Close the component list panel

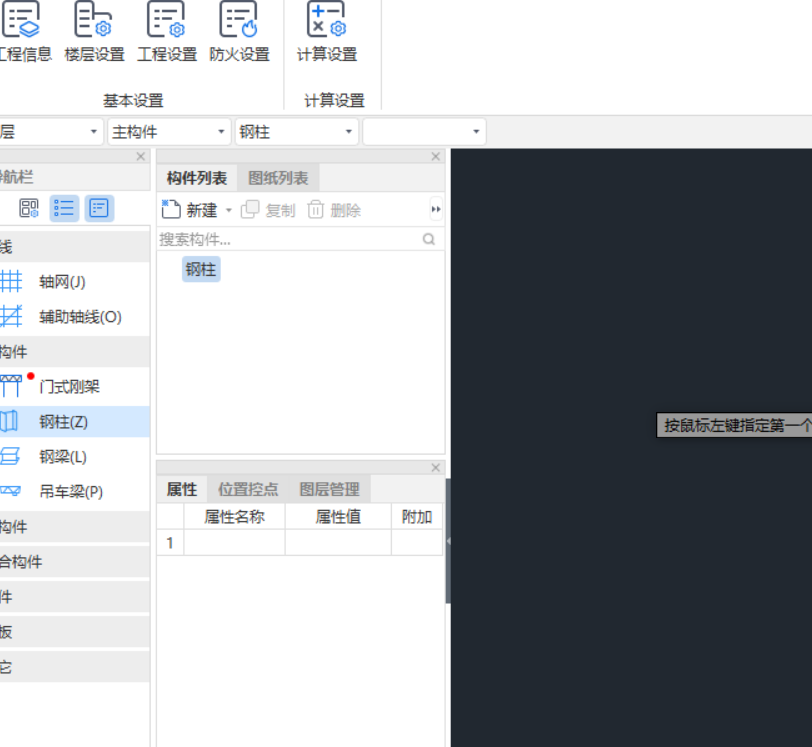[436, 156]
